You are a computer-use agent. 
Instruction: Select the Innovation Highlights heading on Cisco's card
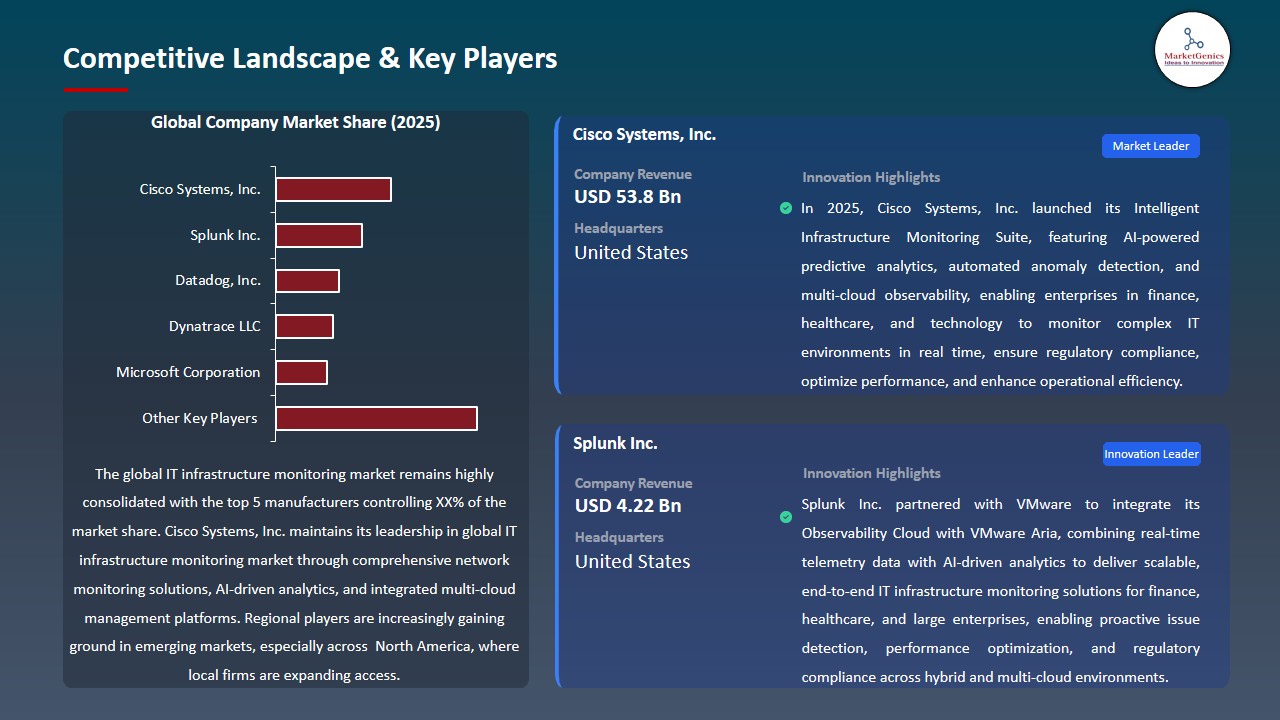pyautogui.click(x=870, y=177)
